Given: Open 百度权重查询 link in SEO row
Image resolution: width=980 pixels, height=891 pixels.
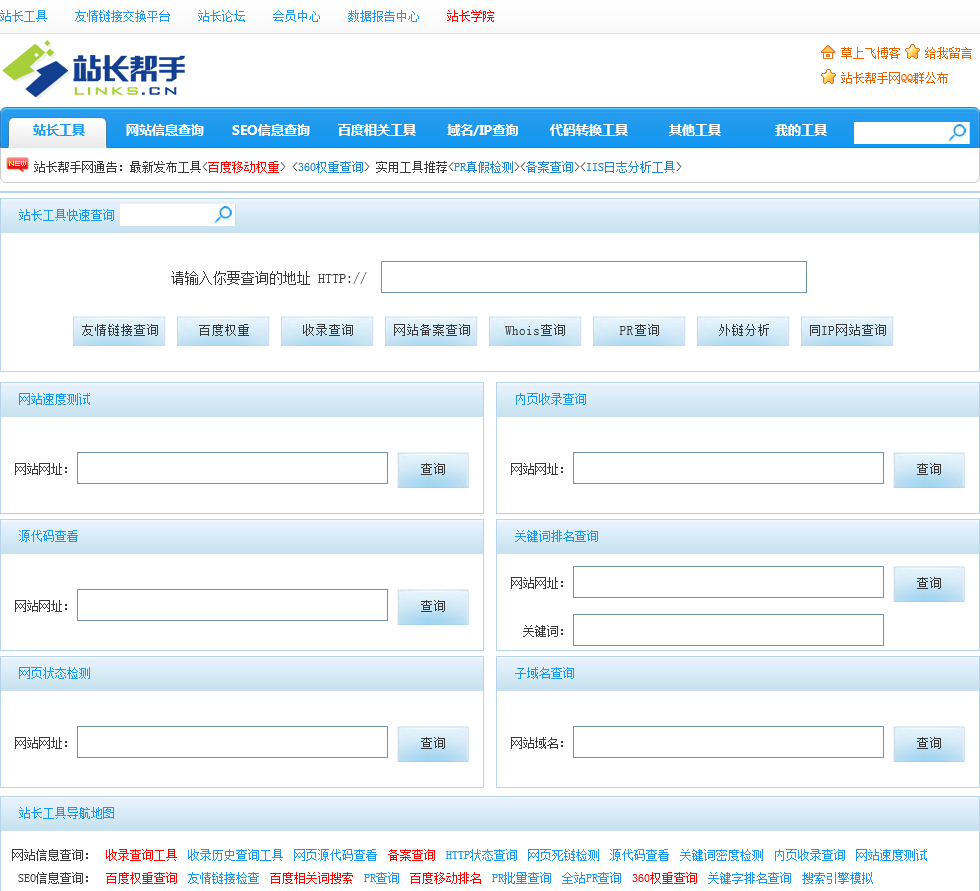Looking at the screenshot, I should (x=141, y=878).
